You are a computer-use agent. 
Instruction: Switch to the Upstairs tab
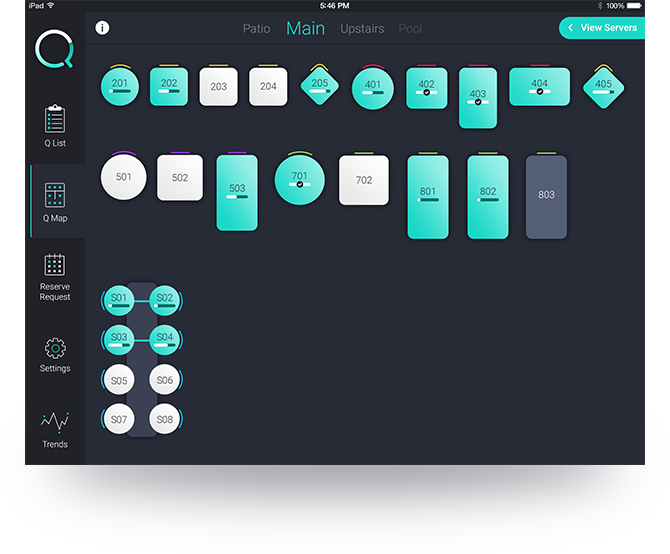click(362, 29)
